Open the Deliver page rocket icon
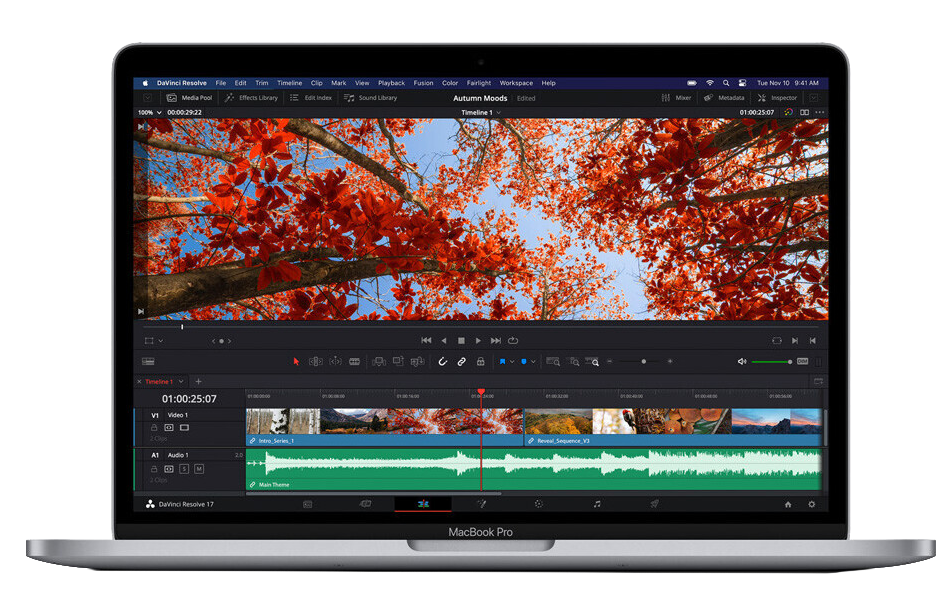The image size is (944, 608). (x=654, y=504)
